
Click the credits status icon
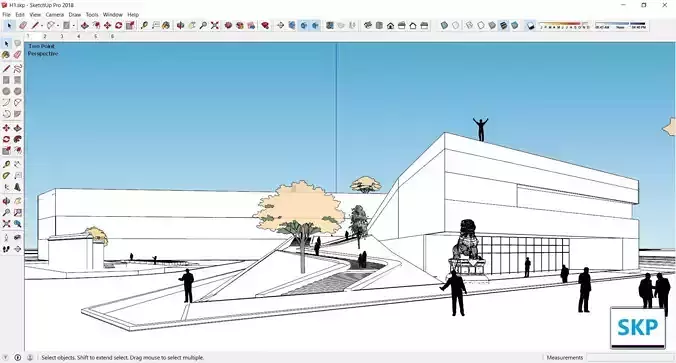[18, 357]
